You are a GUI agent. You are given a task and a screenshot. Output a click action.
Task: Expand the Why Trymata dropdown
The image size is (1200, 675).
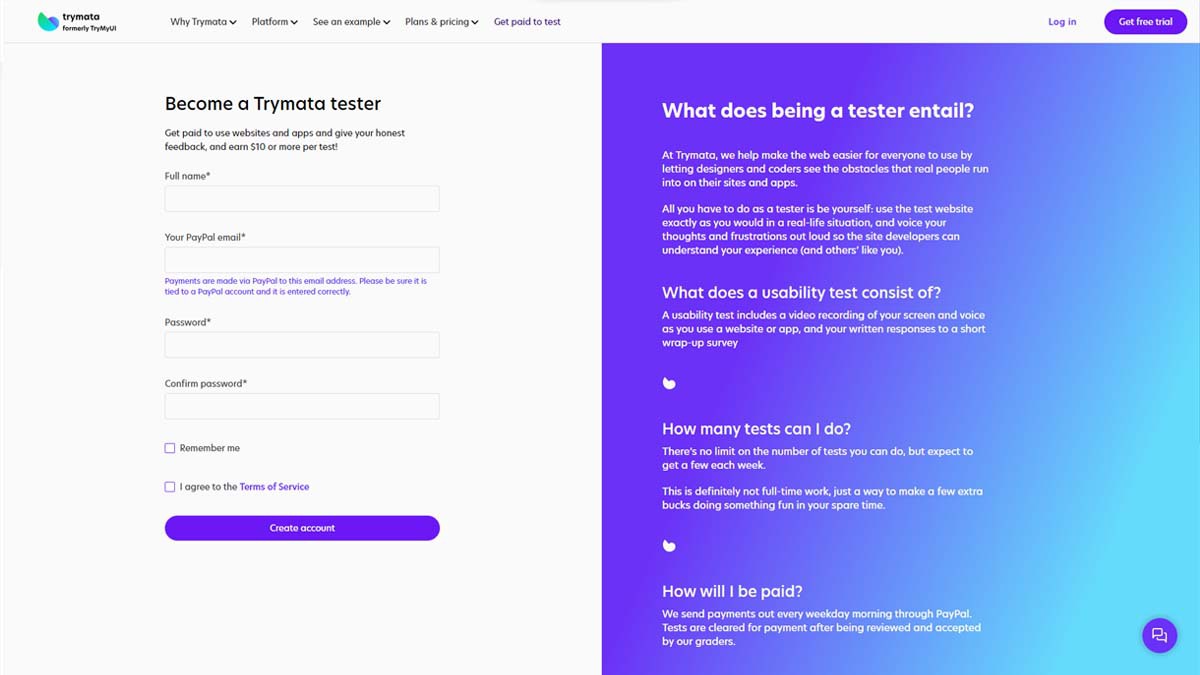pos(203,22)
